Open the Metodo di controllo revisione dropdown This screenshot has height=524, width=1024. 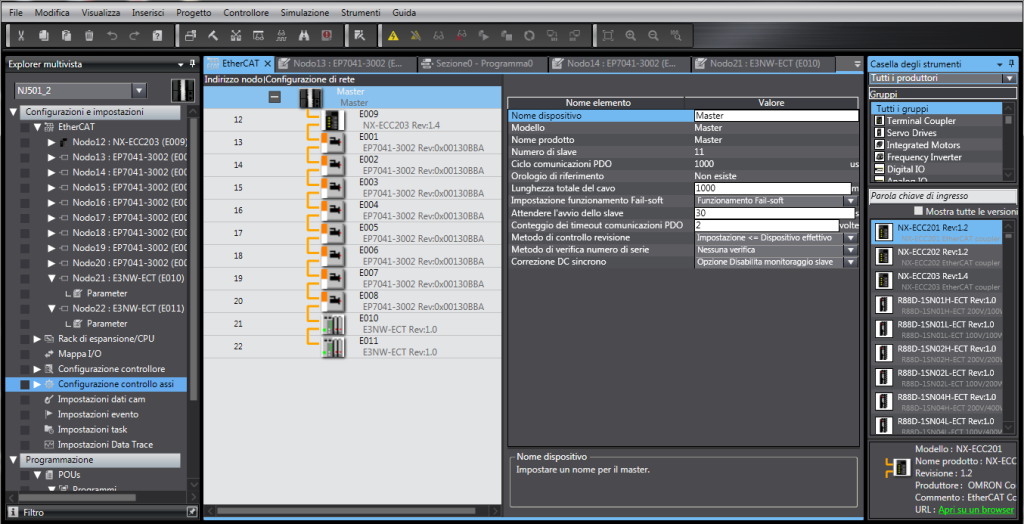850,238
